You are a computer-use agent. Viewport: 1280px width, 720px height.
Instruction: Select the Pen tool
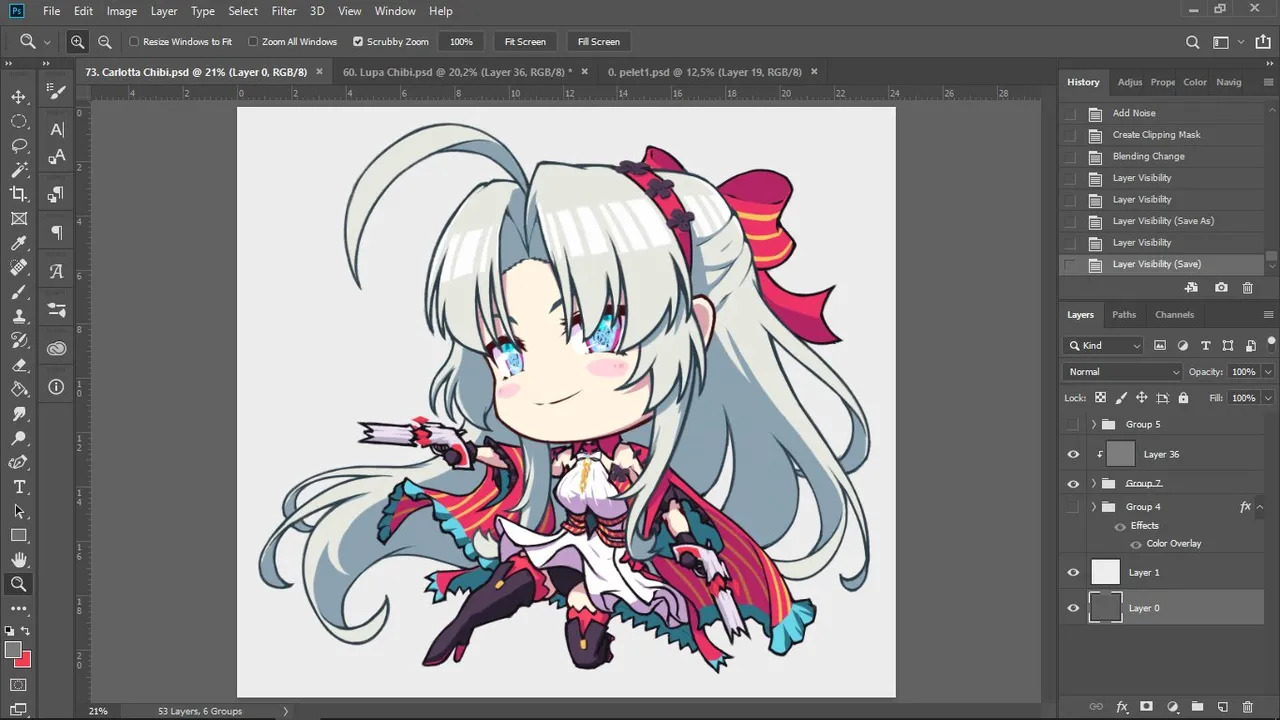[x=19, y=462]
